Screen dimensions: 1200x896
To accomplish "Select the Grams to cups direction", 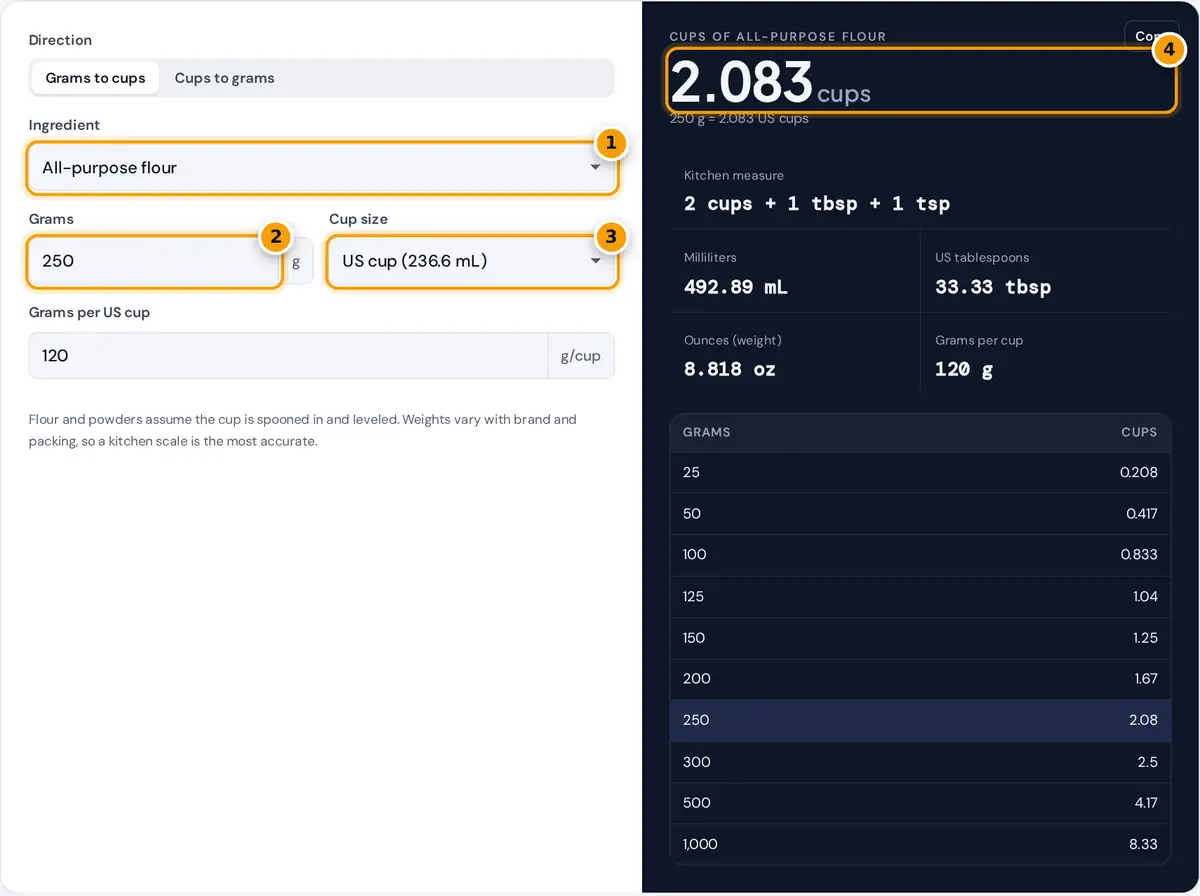I will pos(95,78).
